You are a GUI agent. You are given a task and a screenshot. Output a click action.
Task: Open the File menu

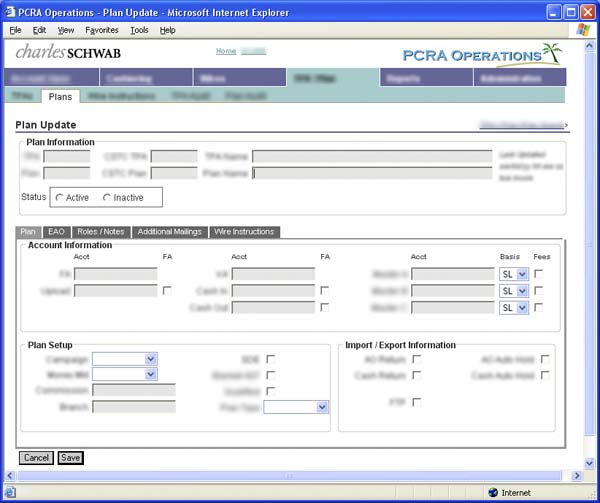[15, 30]
